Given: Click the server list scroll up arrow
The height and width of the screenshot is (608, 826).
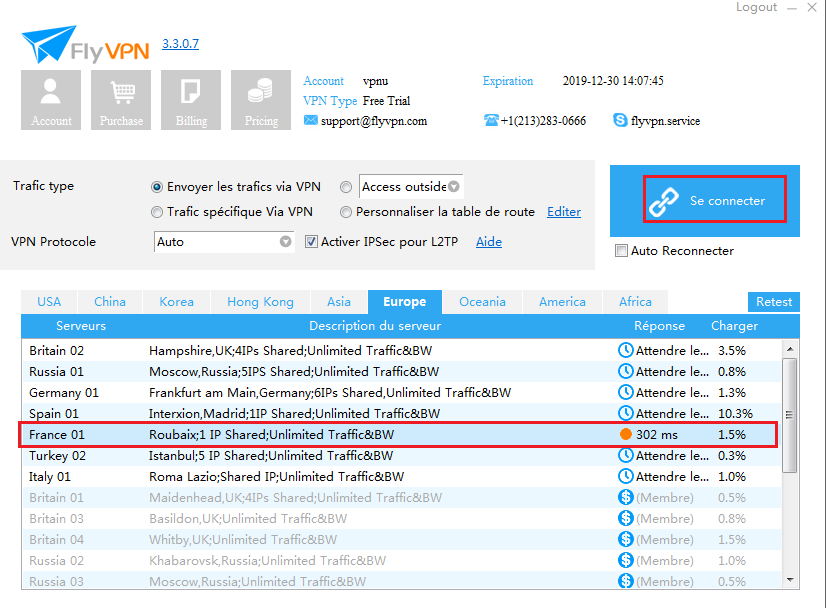Looking at the screenshot, I should 790,349.
